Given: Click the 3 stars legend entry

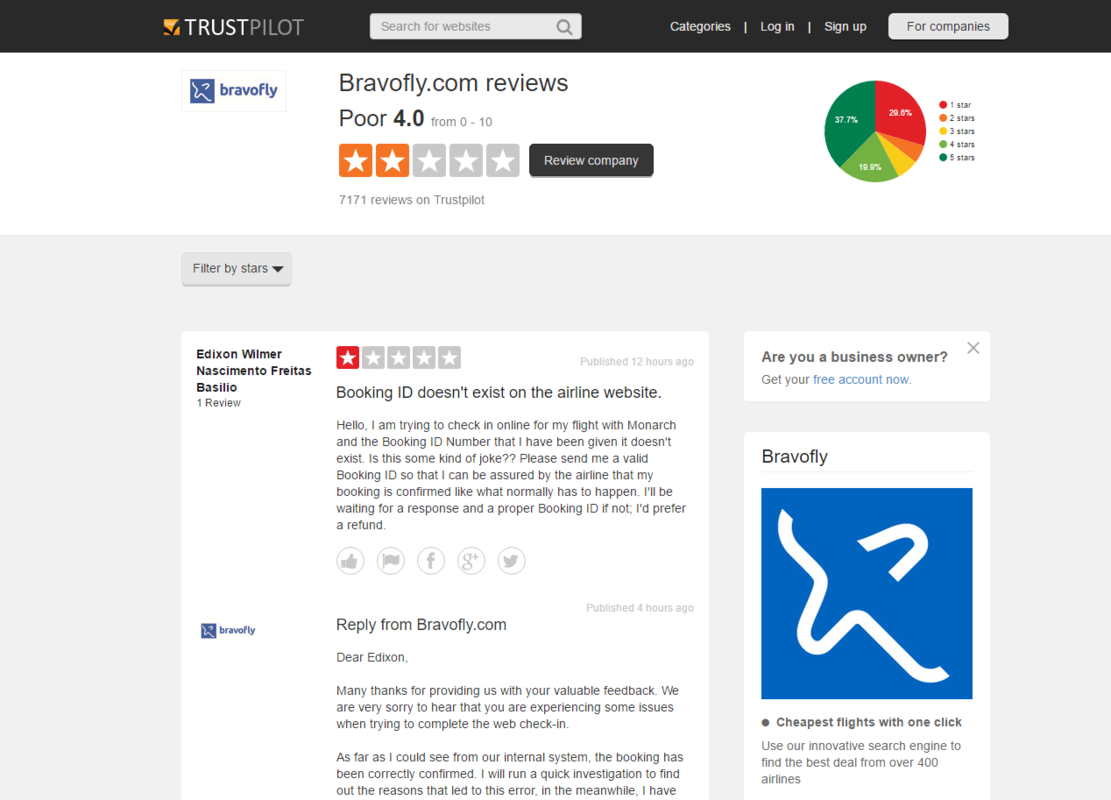Looking at the screenshot, I should click(x=957, y=131).
